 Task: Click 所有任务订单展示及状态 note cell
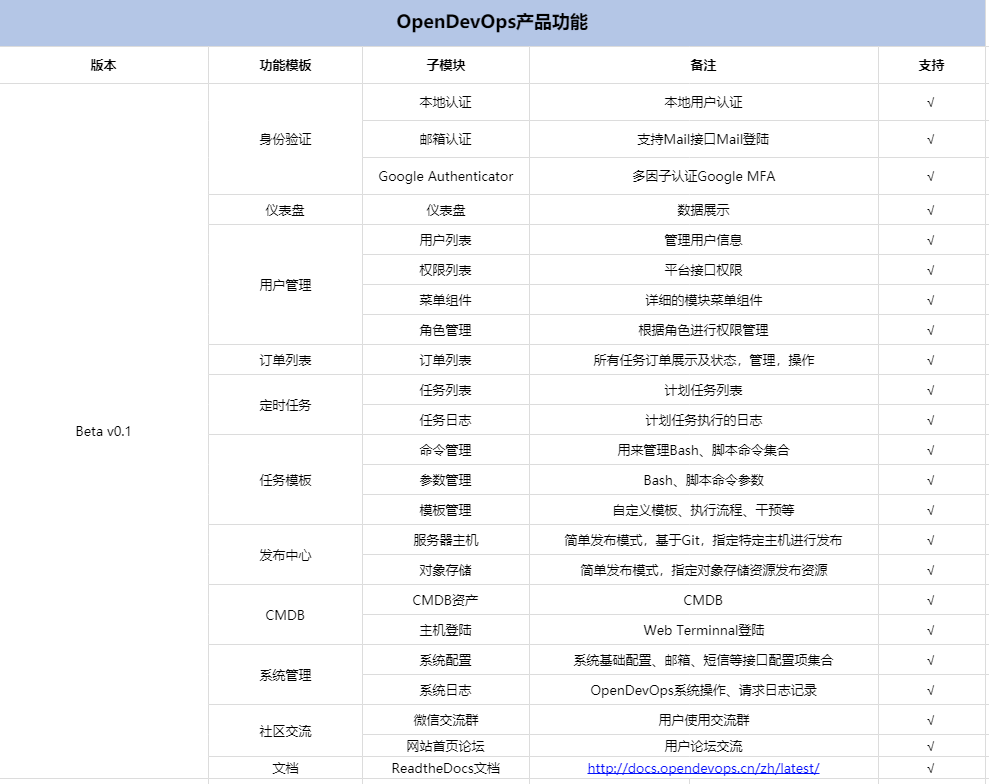703,360
